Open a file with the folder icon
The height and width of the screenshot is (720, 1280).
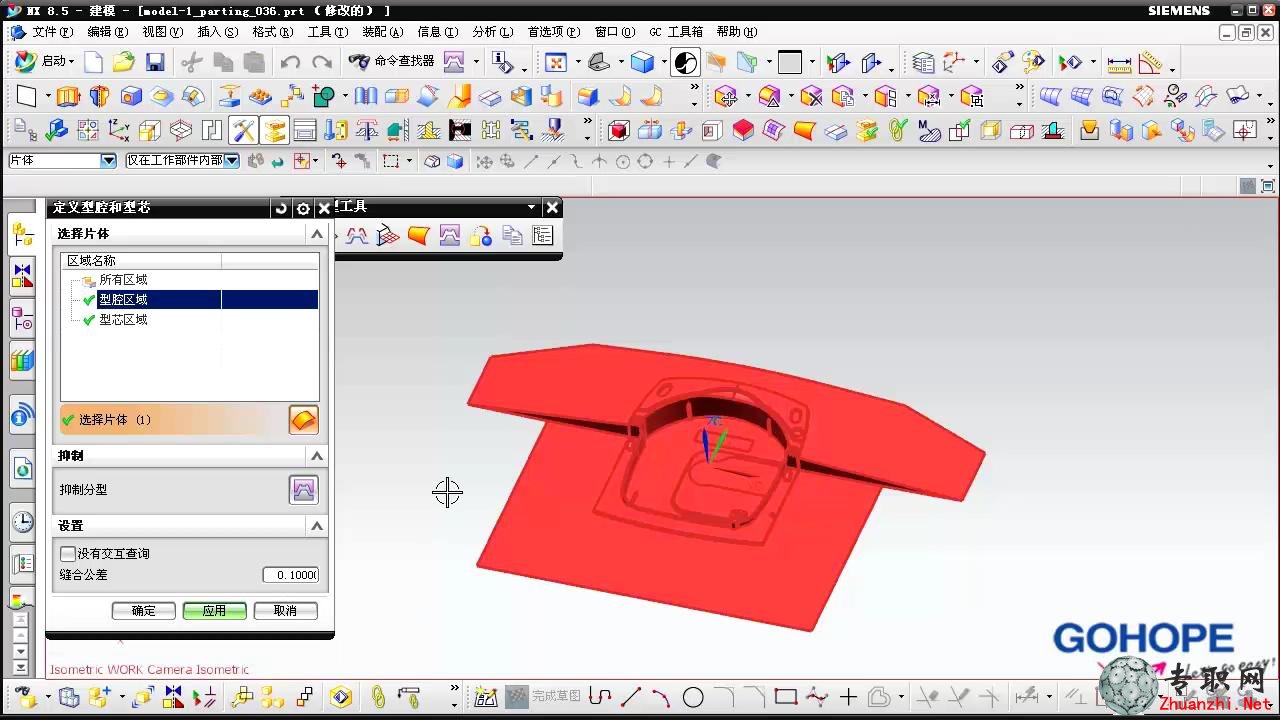[x=123, y=63]
